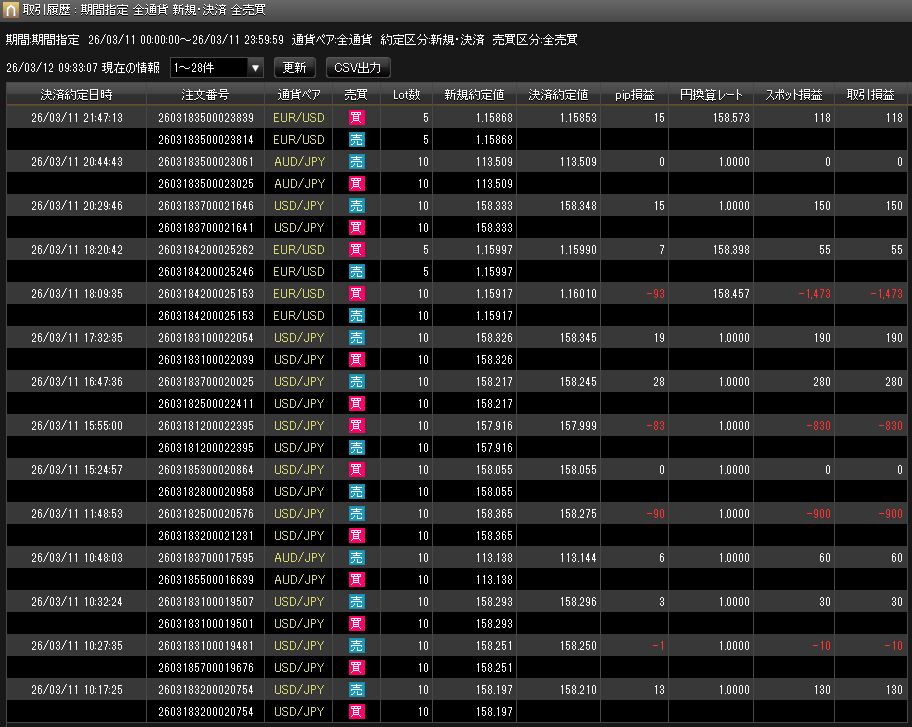Screen dimensions: 912x727
Task: Sort by the 取引損益 column header
Action: coord(869,95)
